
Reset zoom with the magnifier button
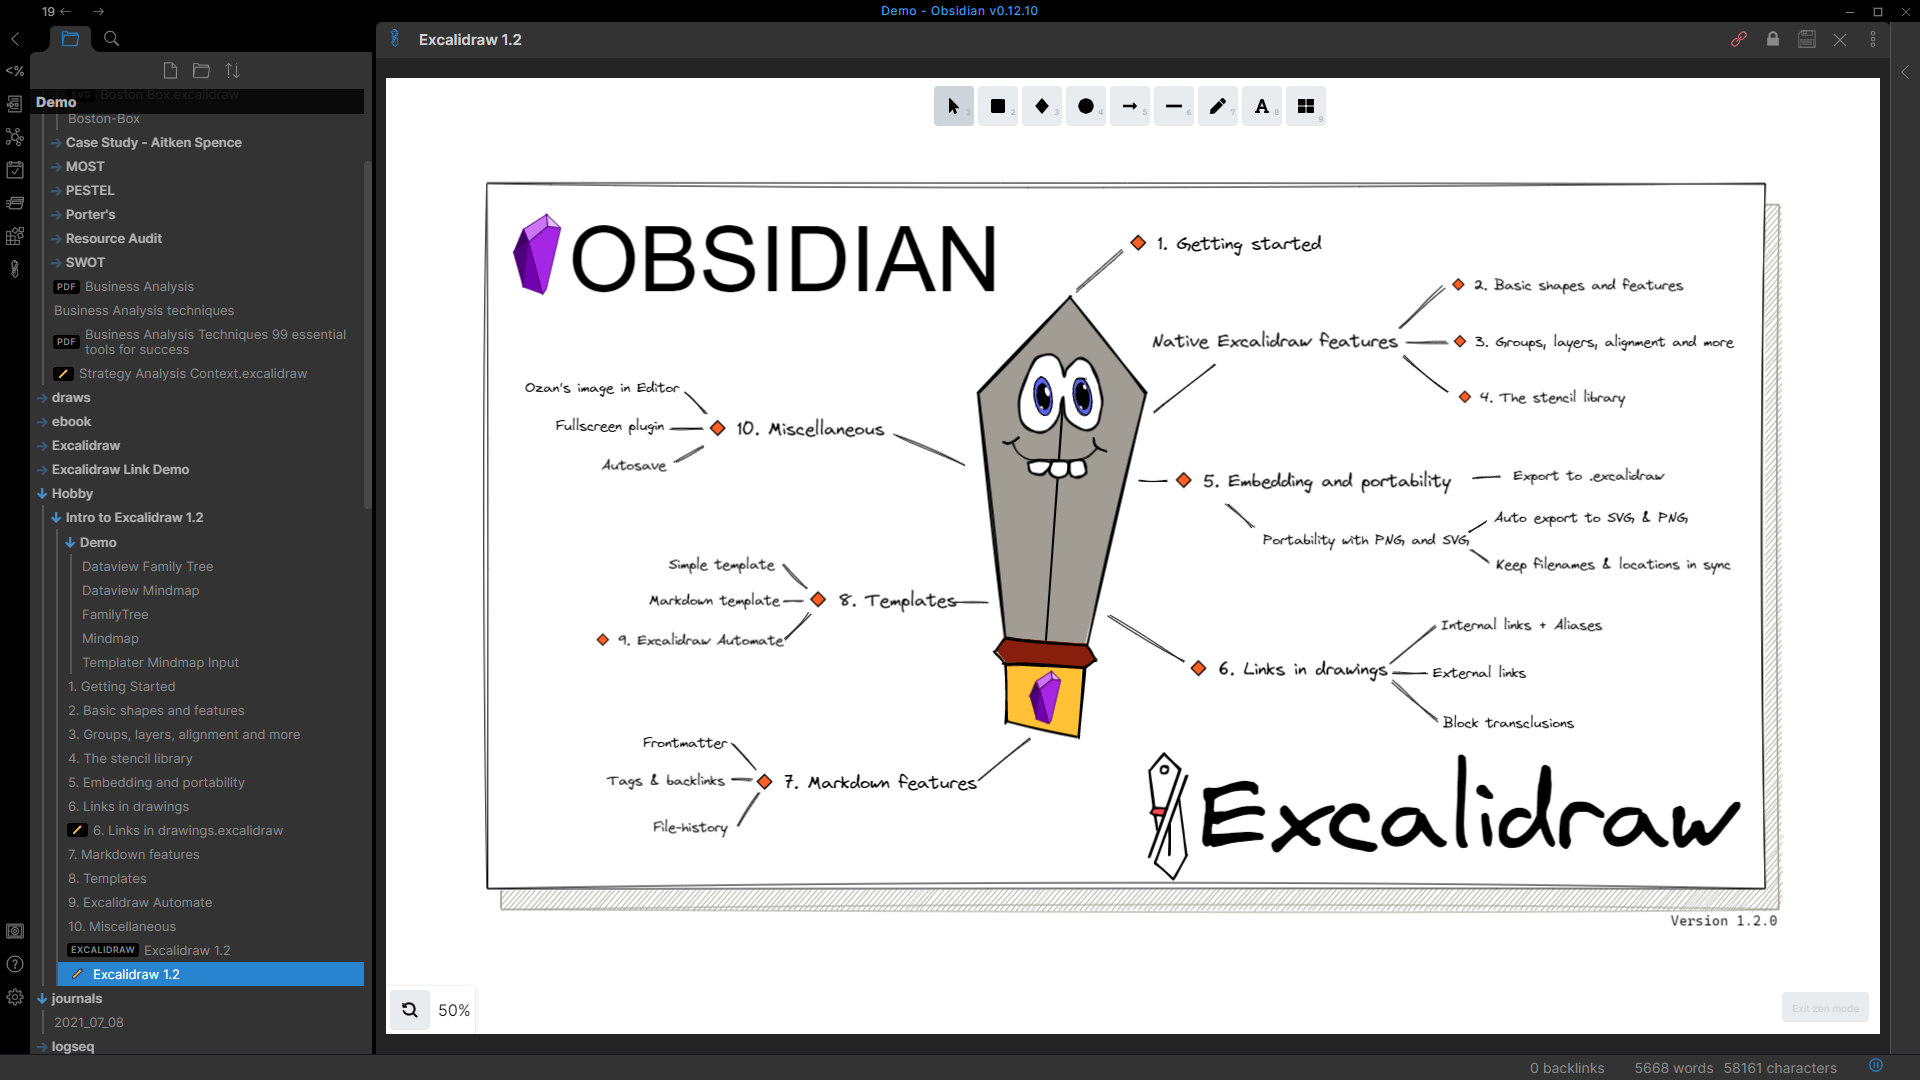410,1010
